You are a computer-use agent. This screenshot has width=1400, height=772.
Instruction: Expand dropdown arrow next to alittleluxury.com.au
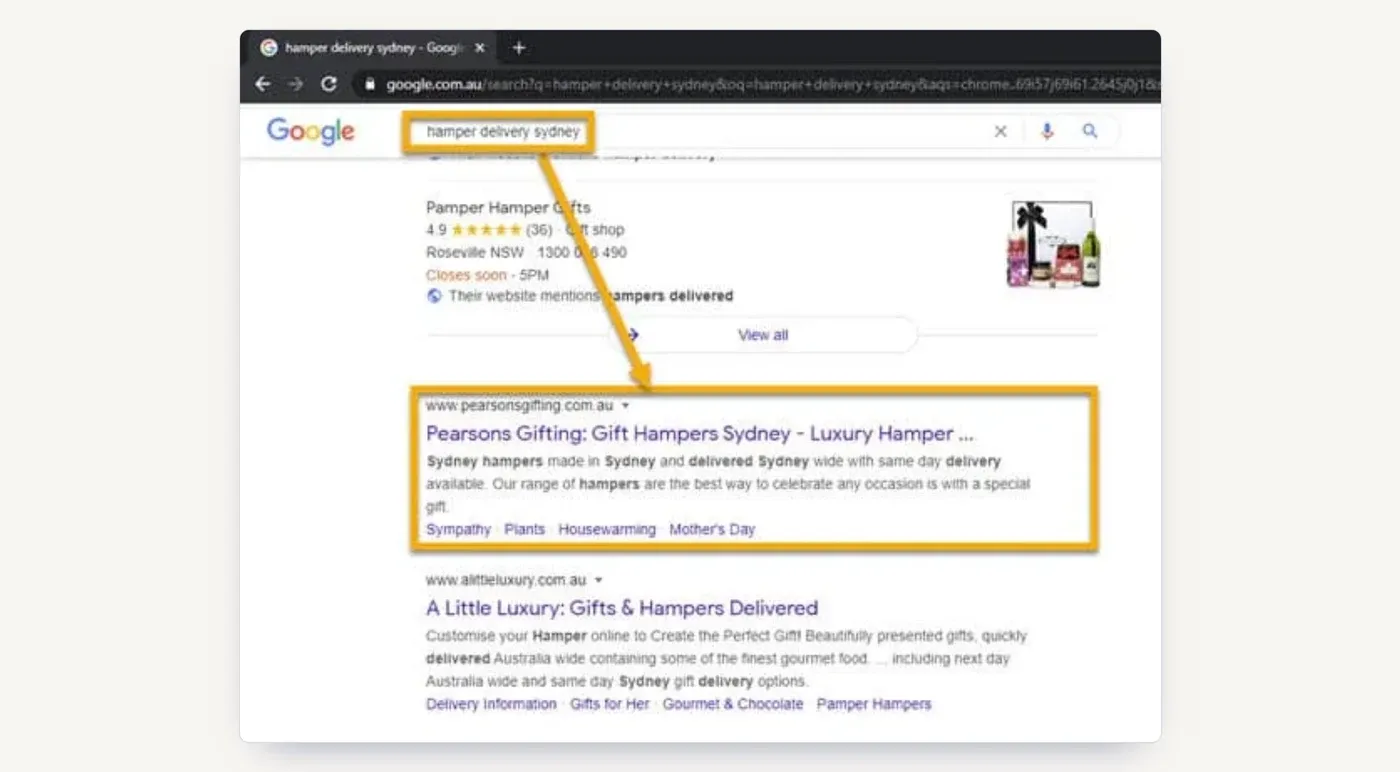[599, 580]
